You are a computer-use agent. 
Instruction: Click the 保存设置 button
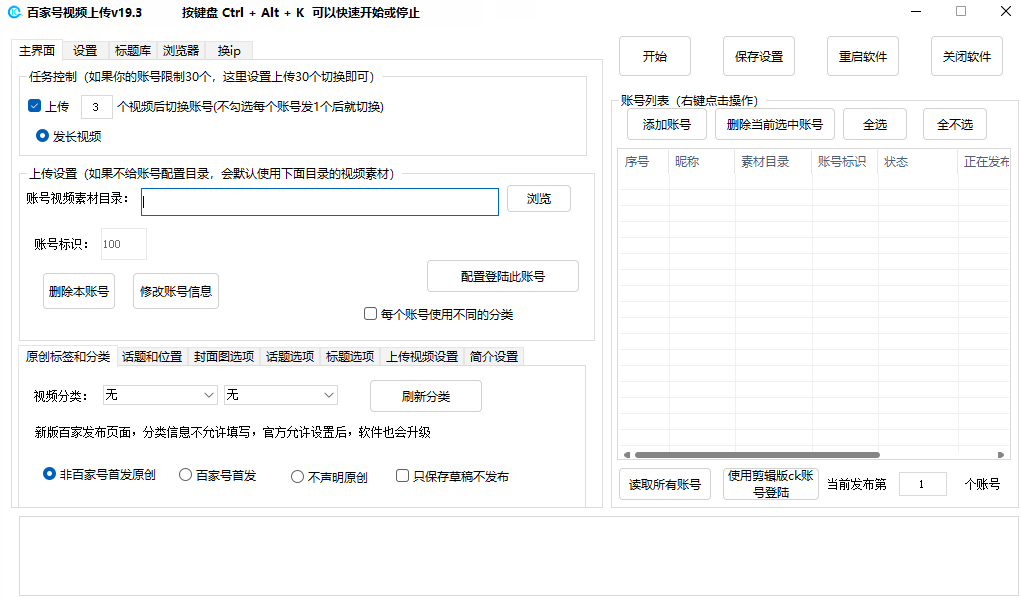[759, 57]
